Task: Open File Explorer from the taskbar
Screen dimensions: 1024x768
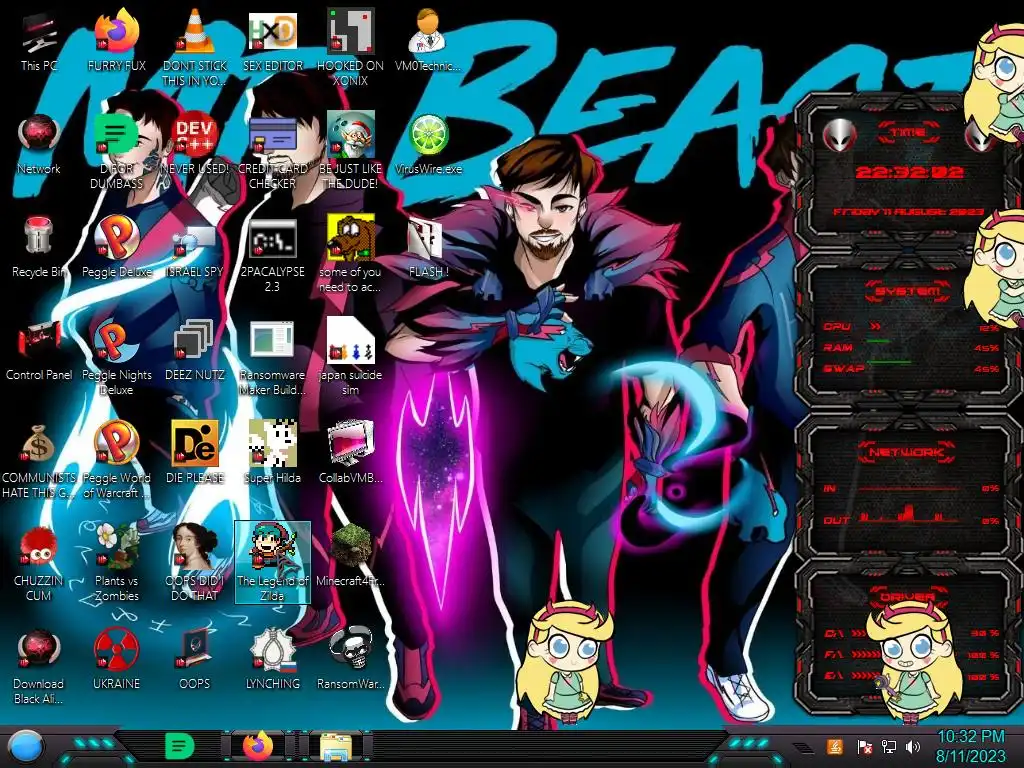Action: pos(336,746)
